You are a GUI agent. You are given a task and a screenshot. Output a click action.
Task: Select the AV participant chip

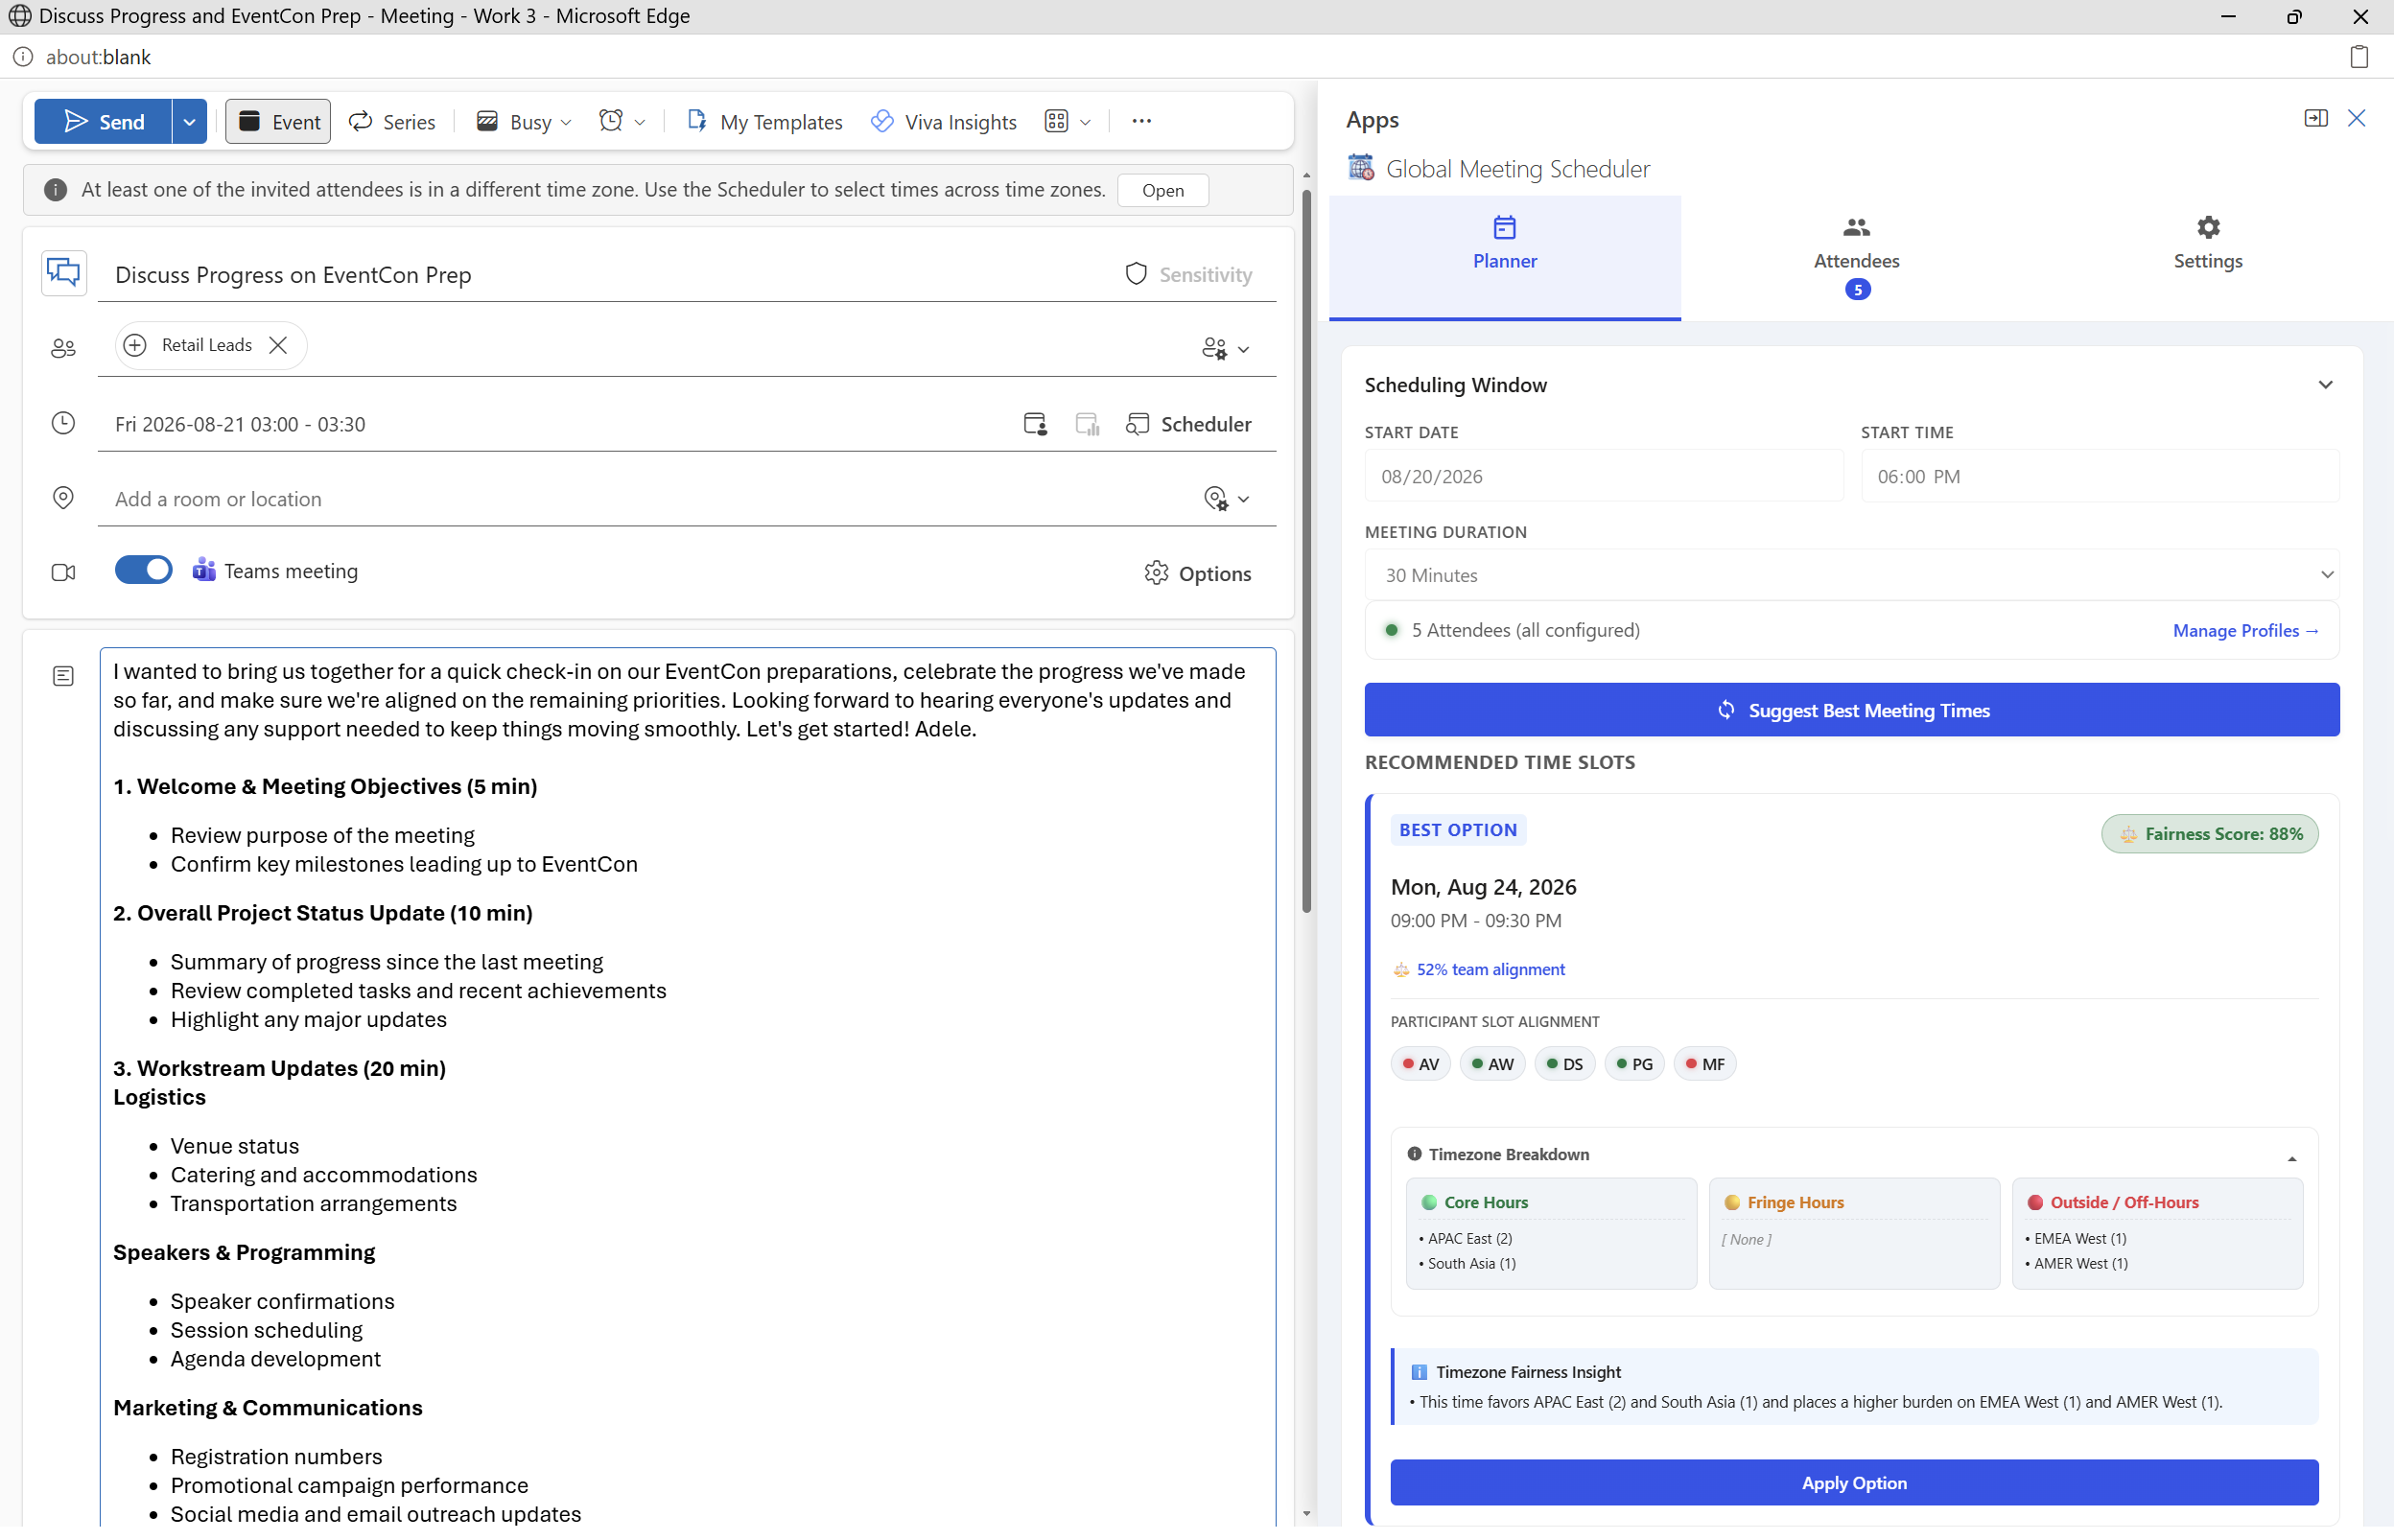coord(1420,1064)
